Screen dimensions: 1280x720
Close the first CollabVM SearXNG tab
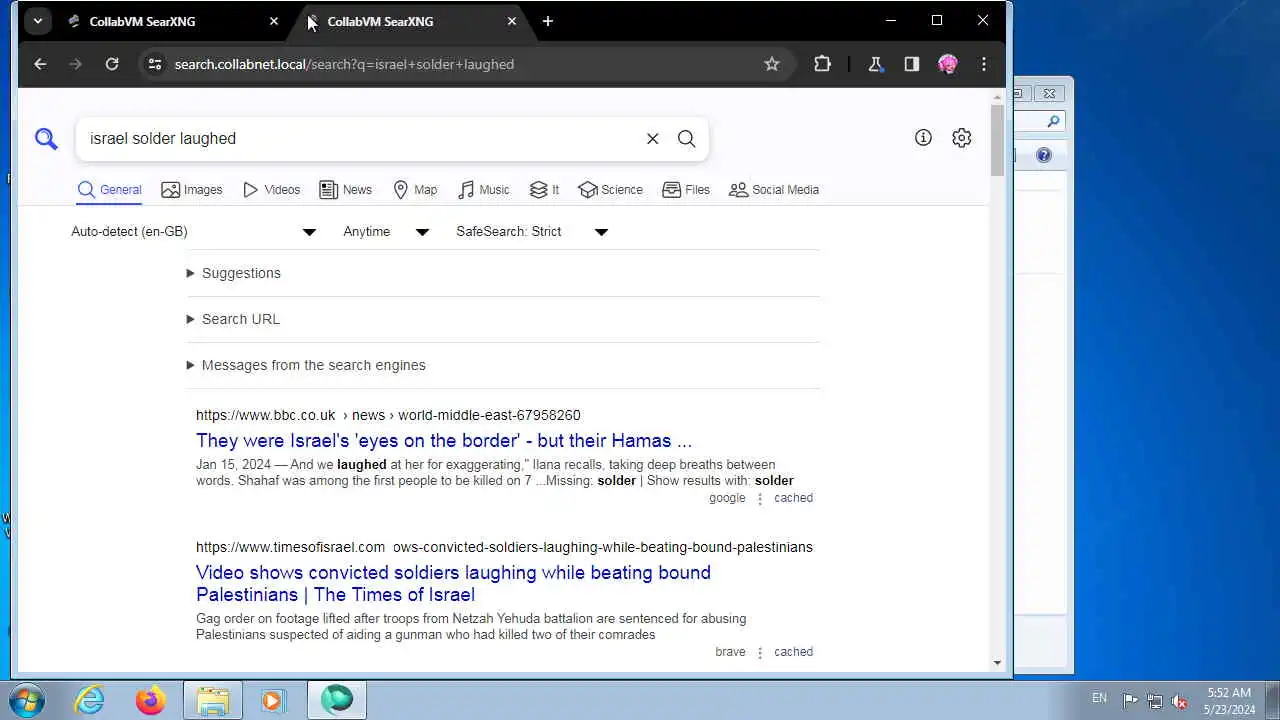[x=274, y=21]
